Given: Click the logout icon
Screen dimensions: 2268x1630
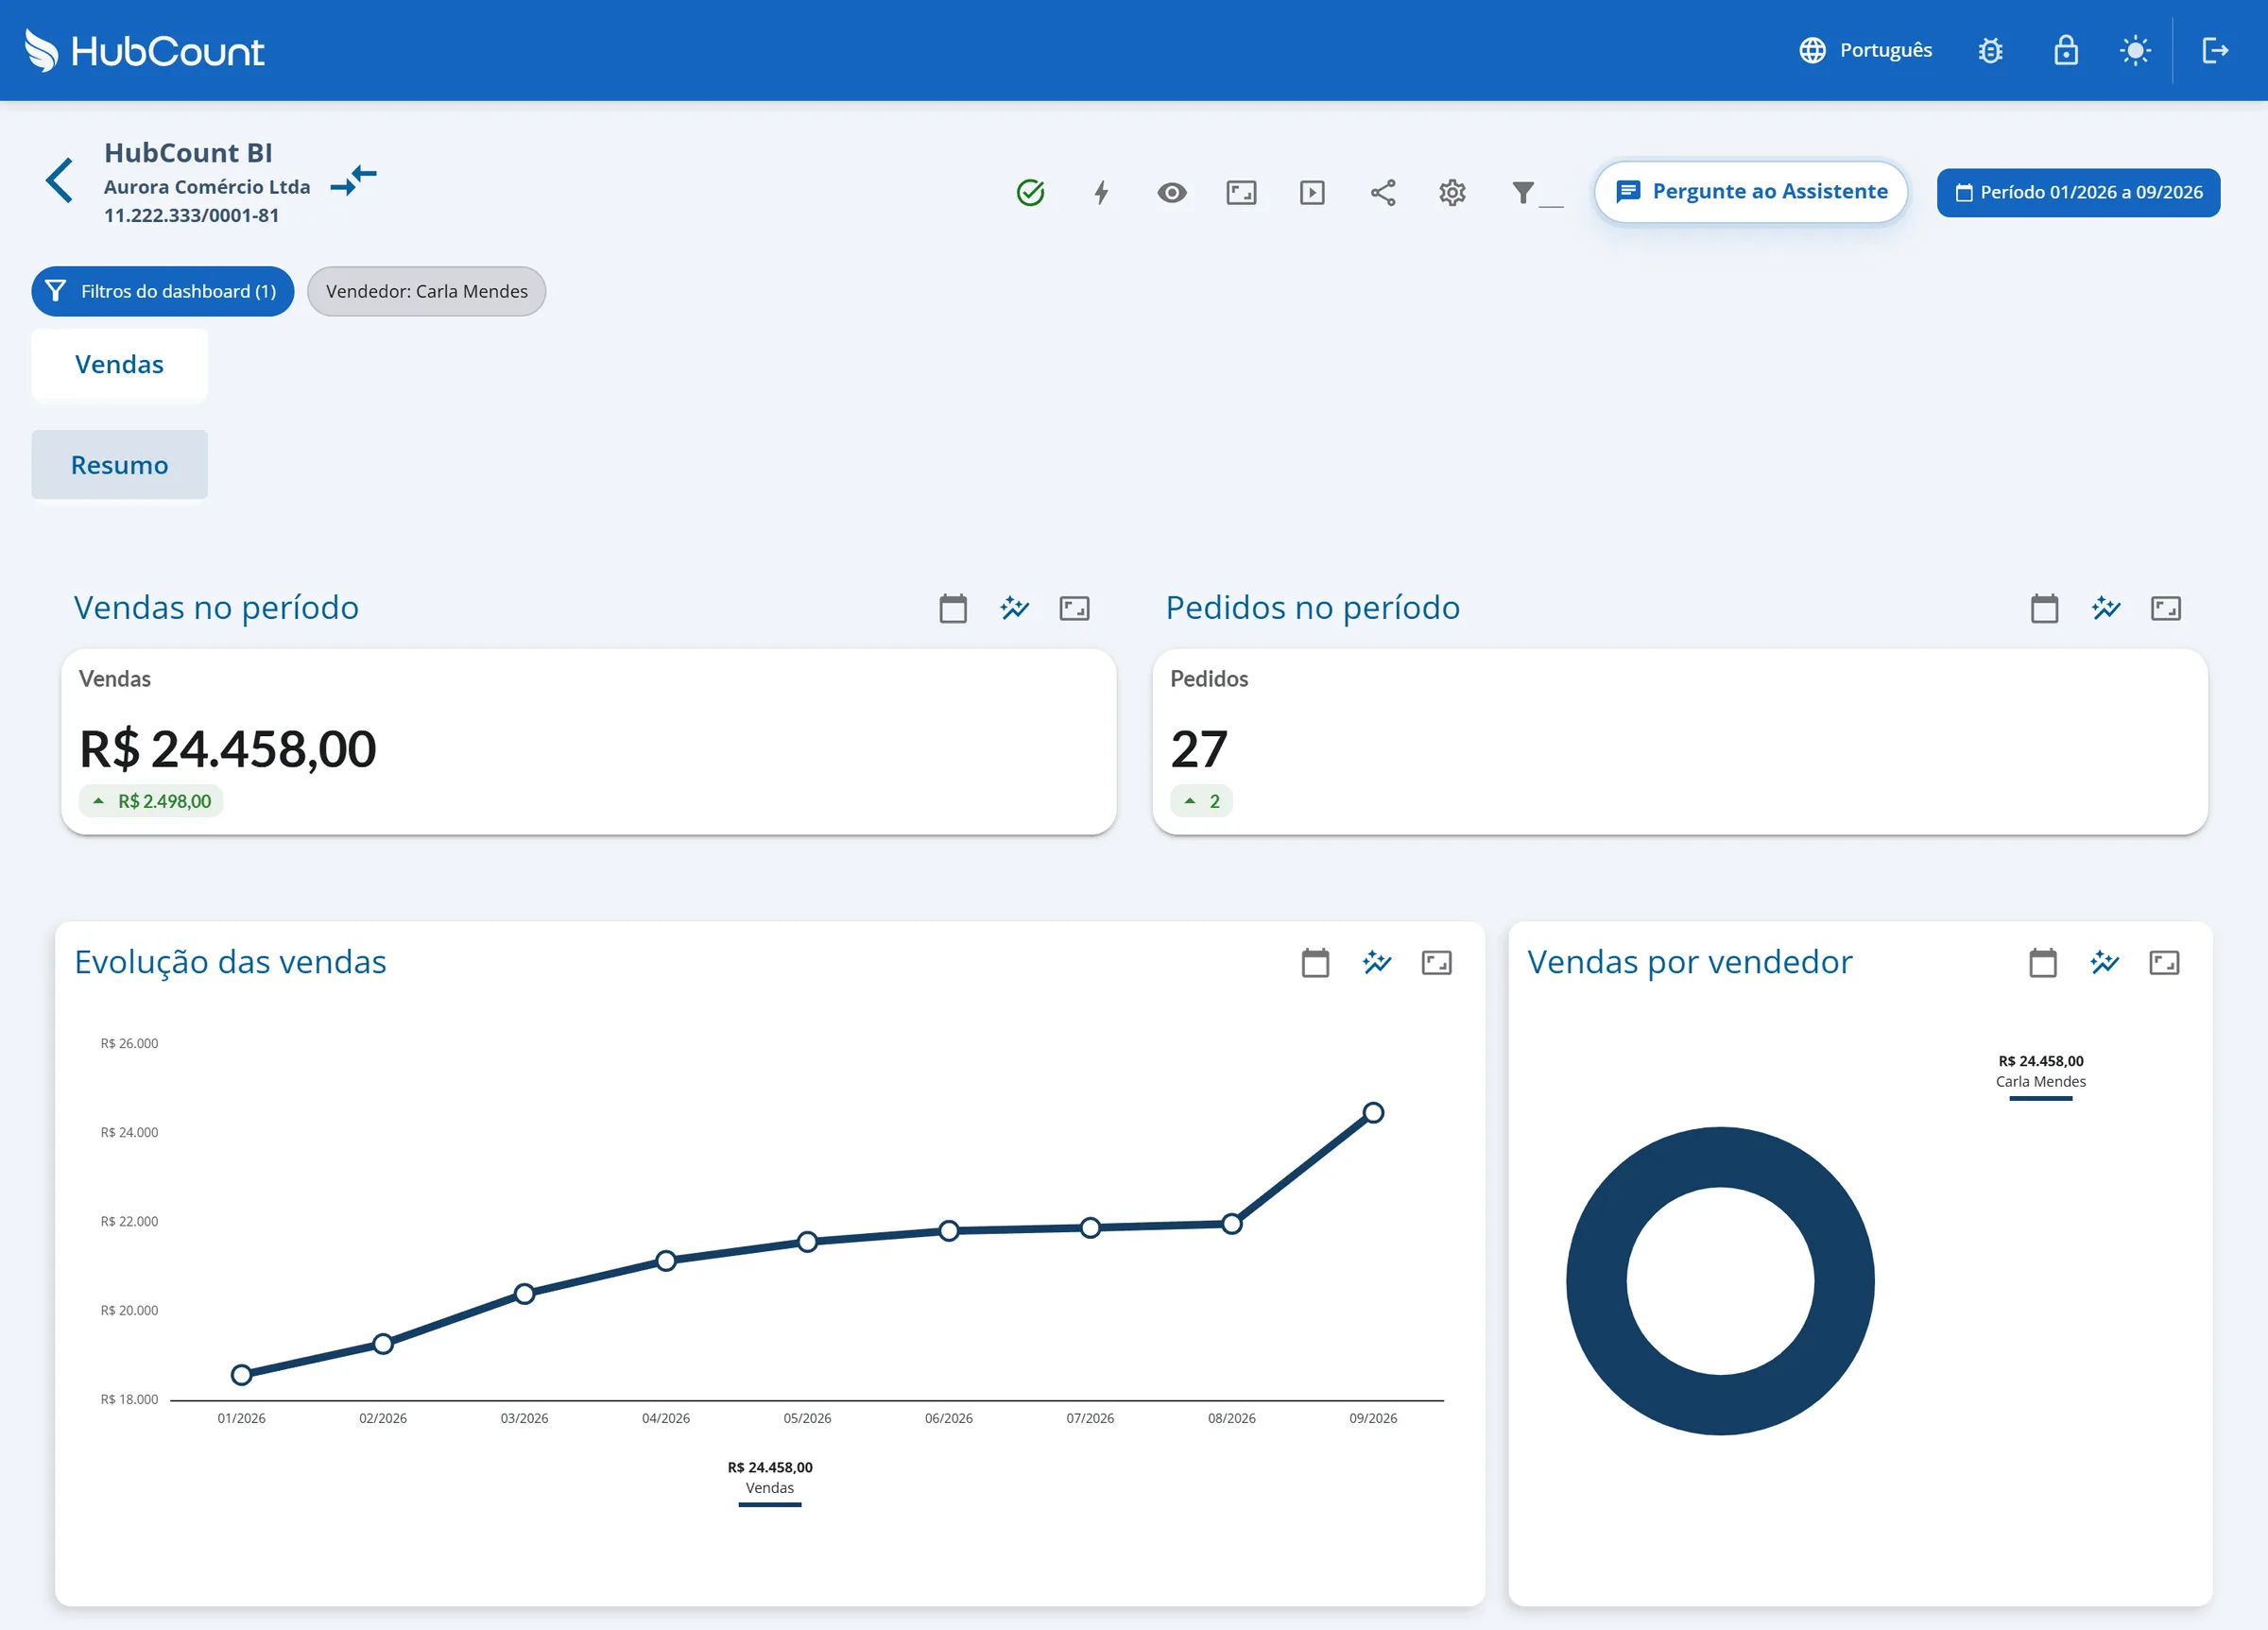Looking at the screenshot, I should [2215, 50].
